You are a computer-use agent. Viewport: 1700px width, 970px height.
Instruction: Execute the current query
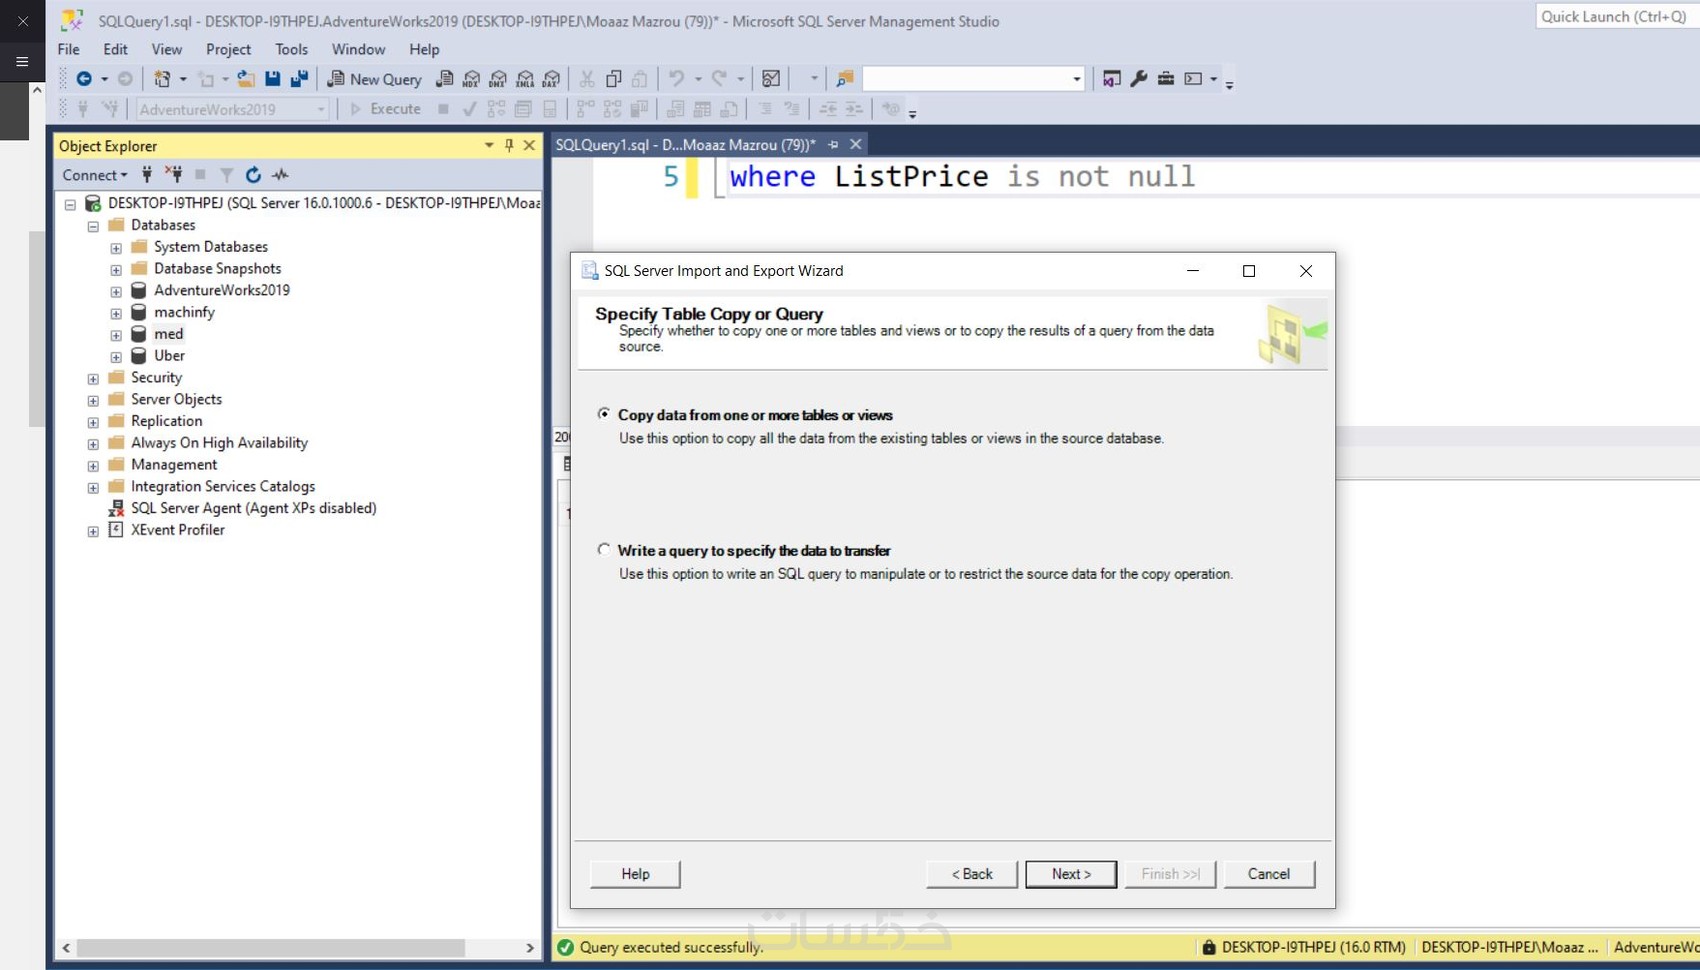(386, 109)
